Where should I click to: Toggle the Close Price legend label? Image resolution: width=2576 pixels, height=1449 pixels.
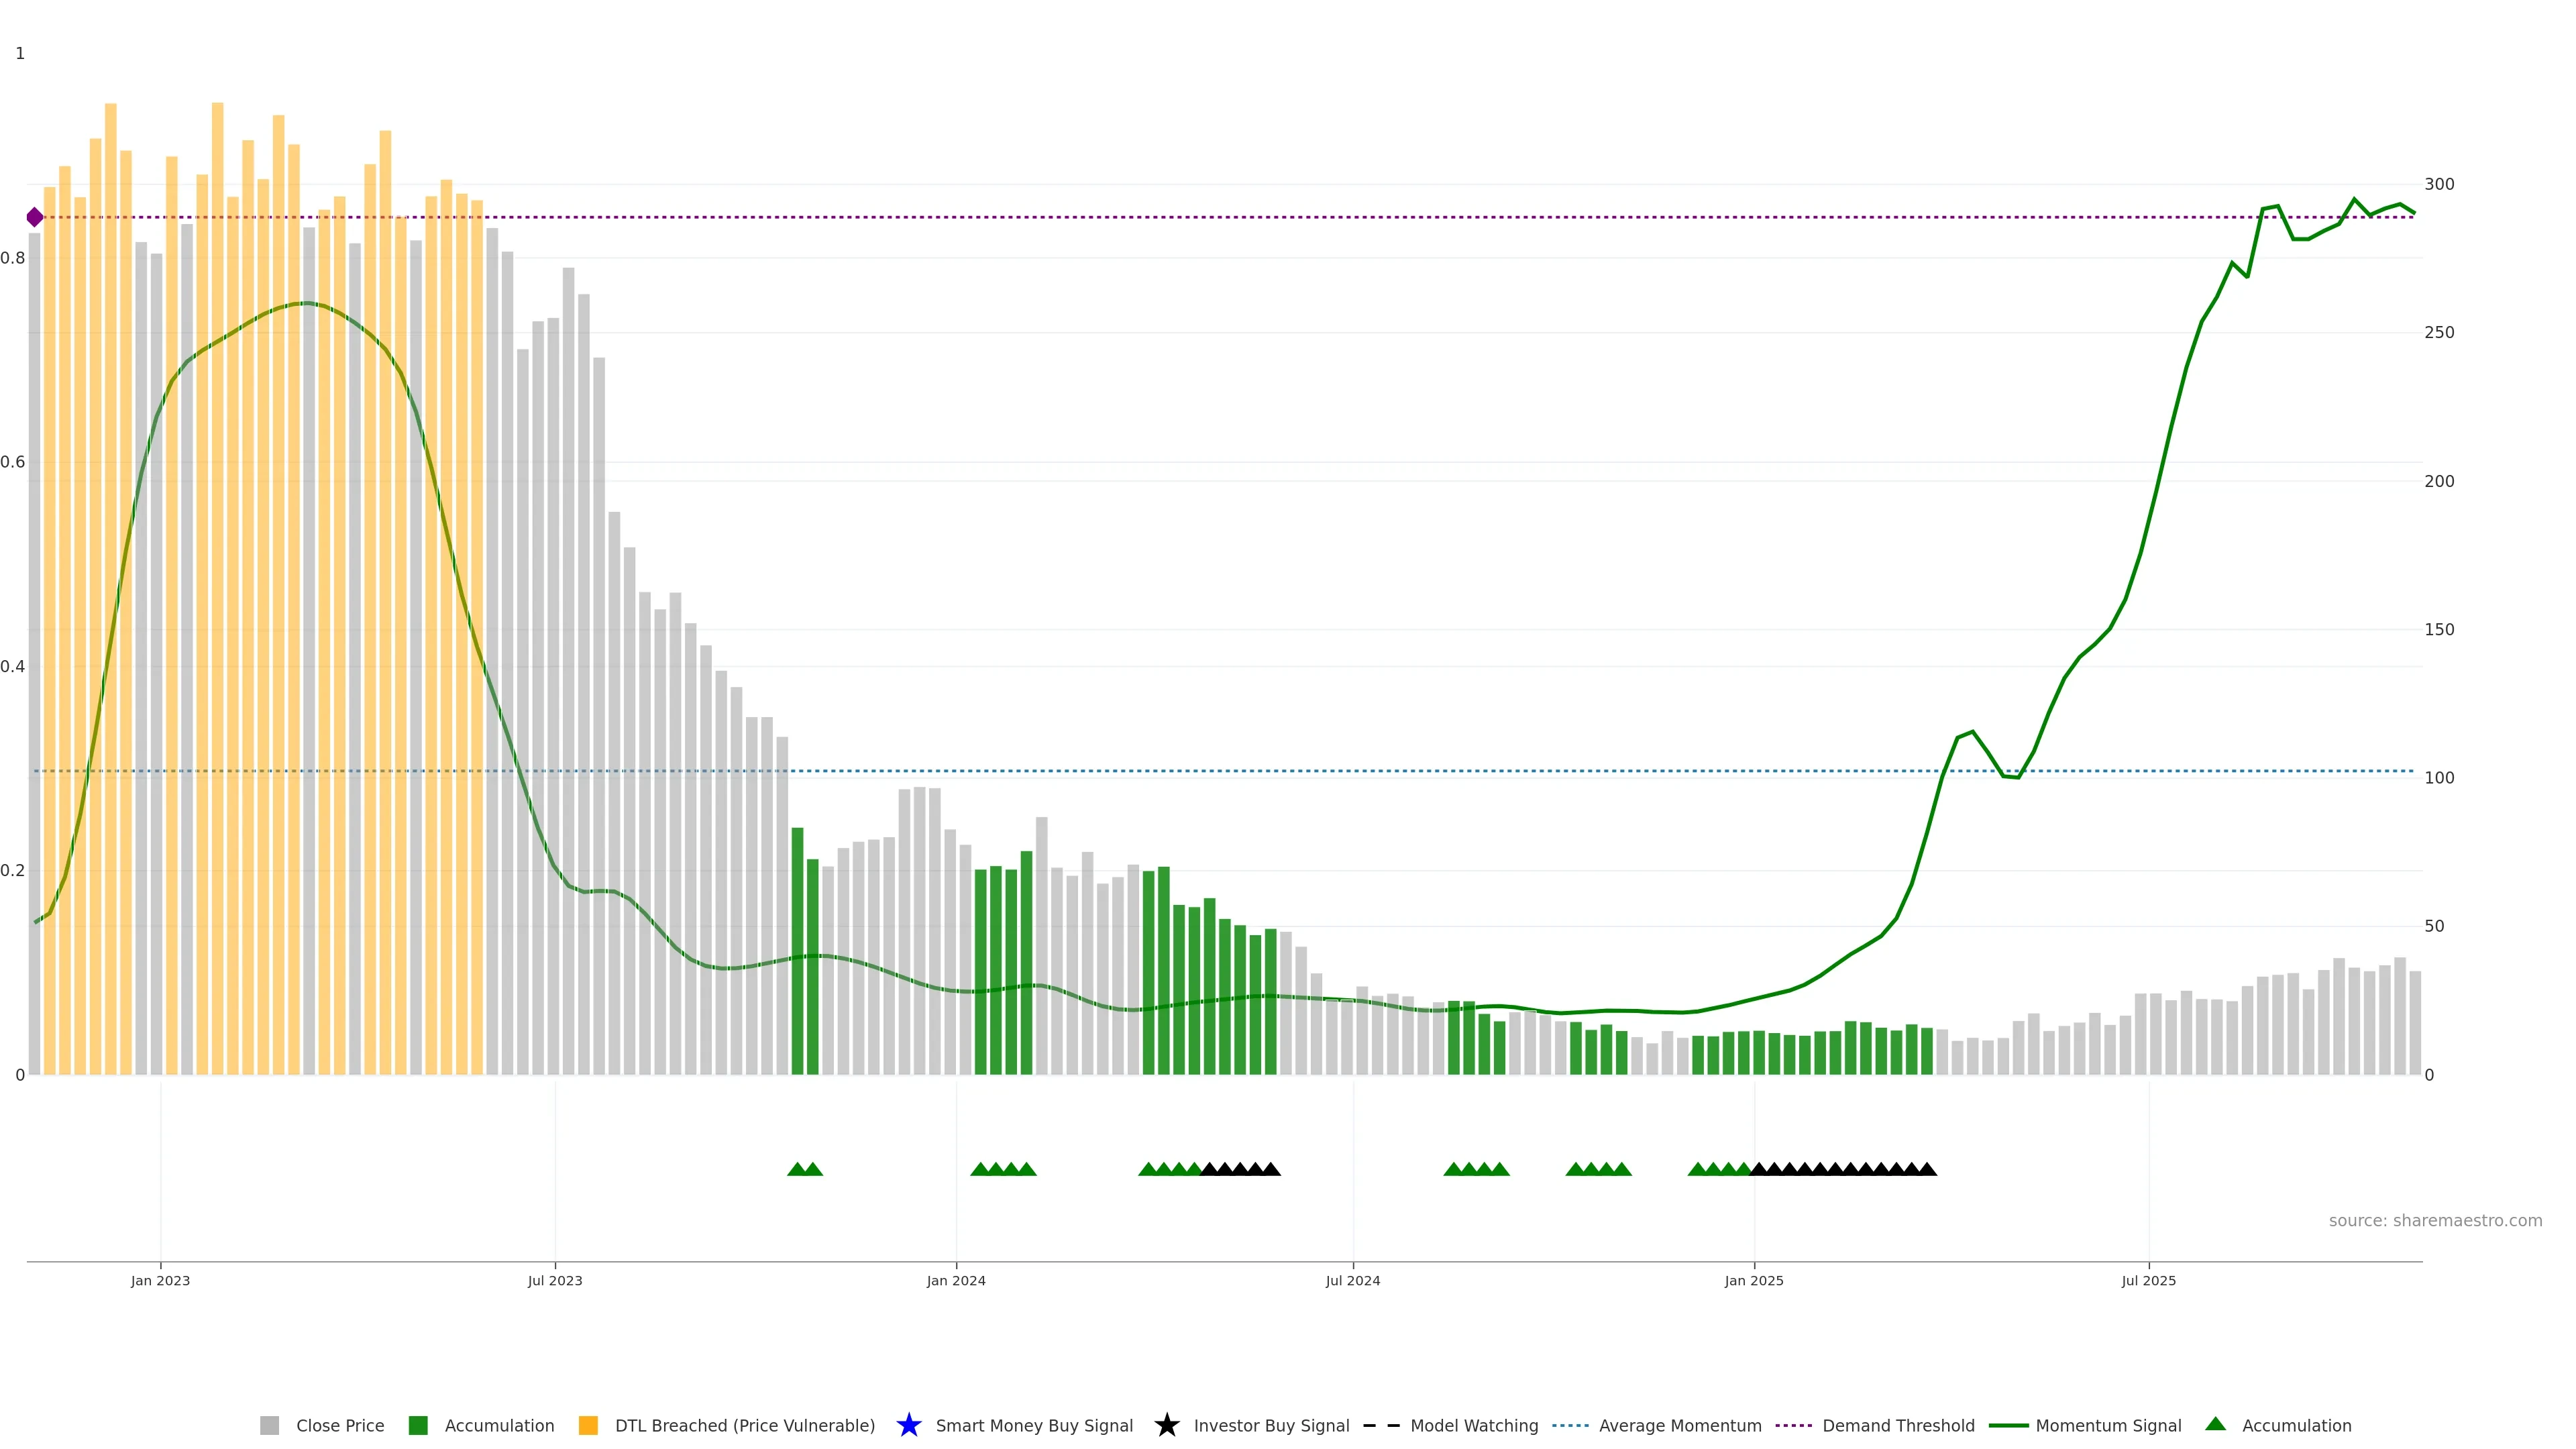340,1425
